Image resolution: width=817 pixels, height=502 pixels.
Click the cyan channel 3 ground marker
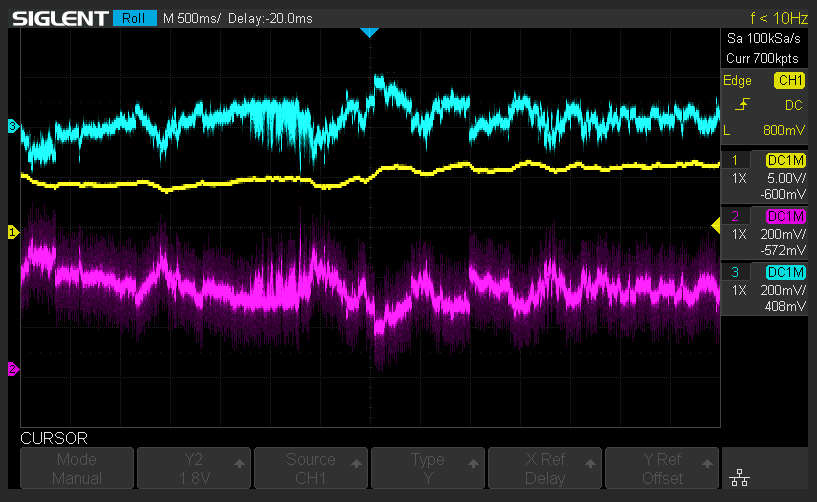click(13, 126)
